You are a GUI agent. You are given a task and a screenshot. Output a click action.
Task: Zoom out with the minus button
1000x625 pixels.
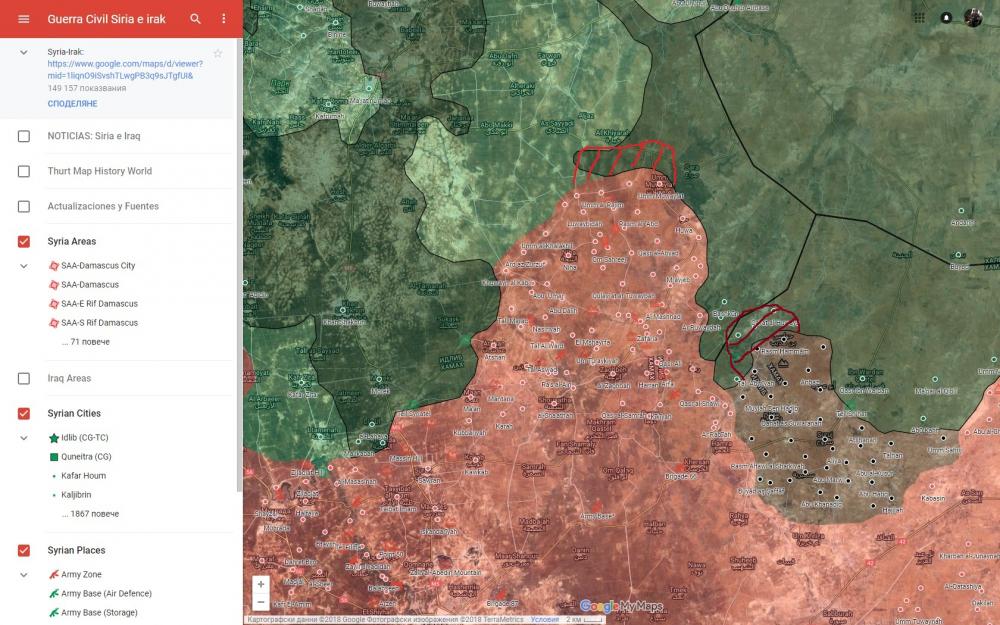261,602
